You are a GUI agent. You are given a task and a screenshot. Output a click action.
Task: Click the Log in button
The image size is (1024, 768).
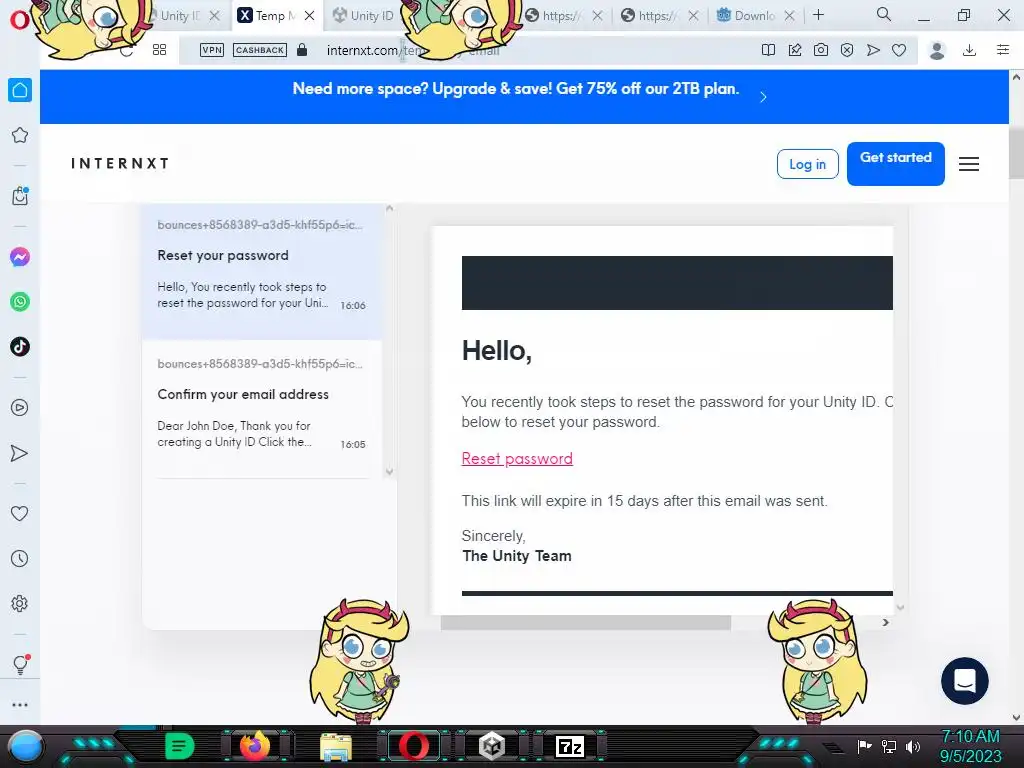pyautogui.click(x=808, y=164)
